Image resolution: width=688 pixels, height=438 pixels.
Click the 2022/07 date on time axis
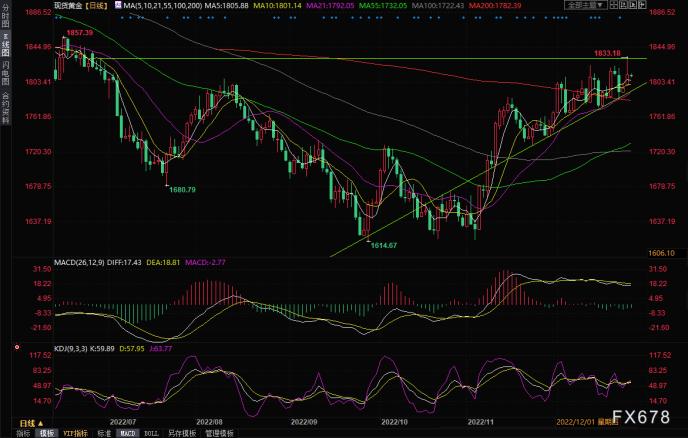coord(122,422)
